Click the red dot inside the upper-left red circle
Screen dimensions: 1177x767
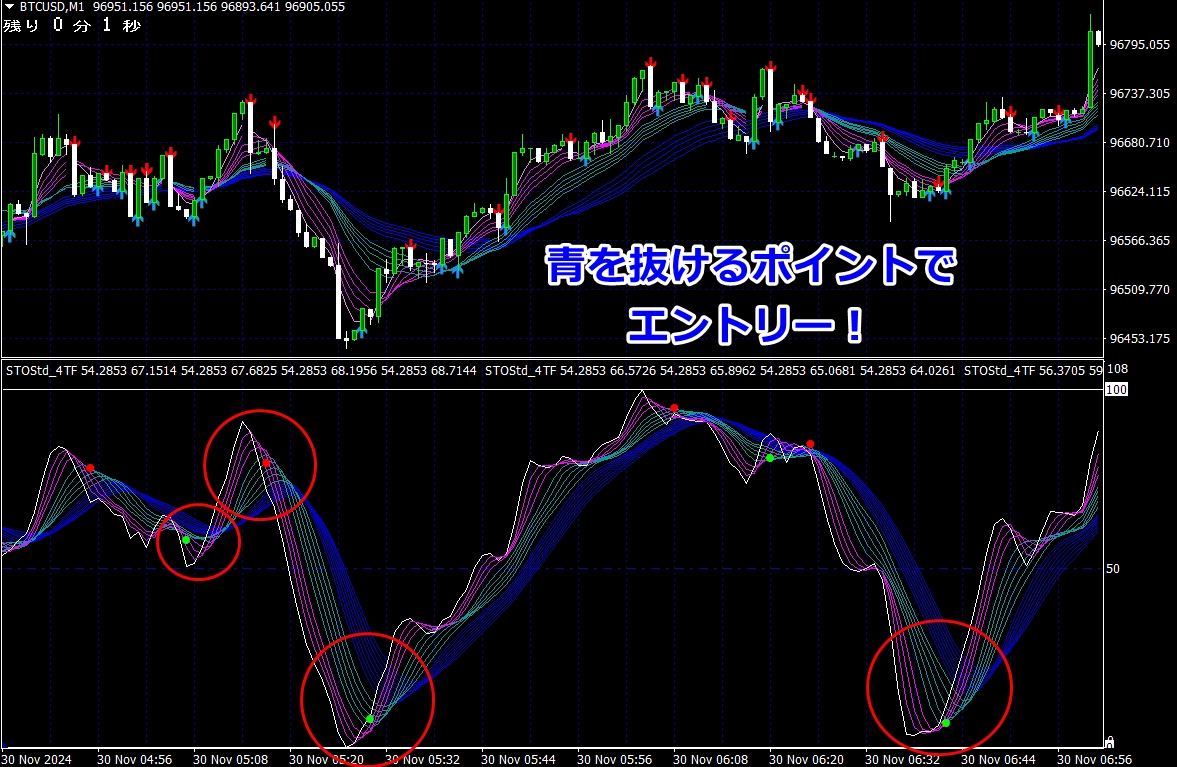266,463
